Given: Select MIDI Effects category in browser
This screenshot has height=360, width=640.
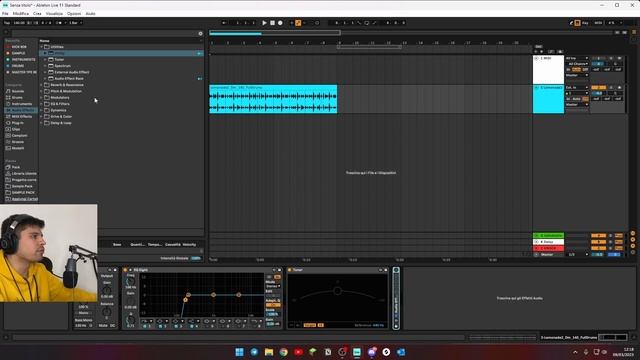Looking at the screenshot, I should click(x=21, y=116).
